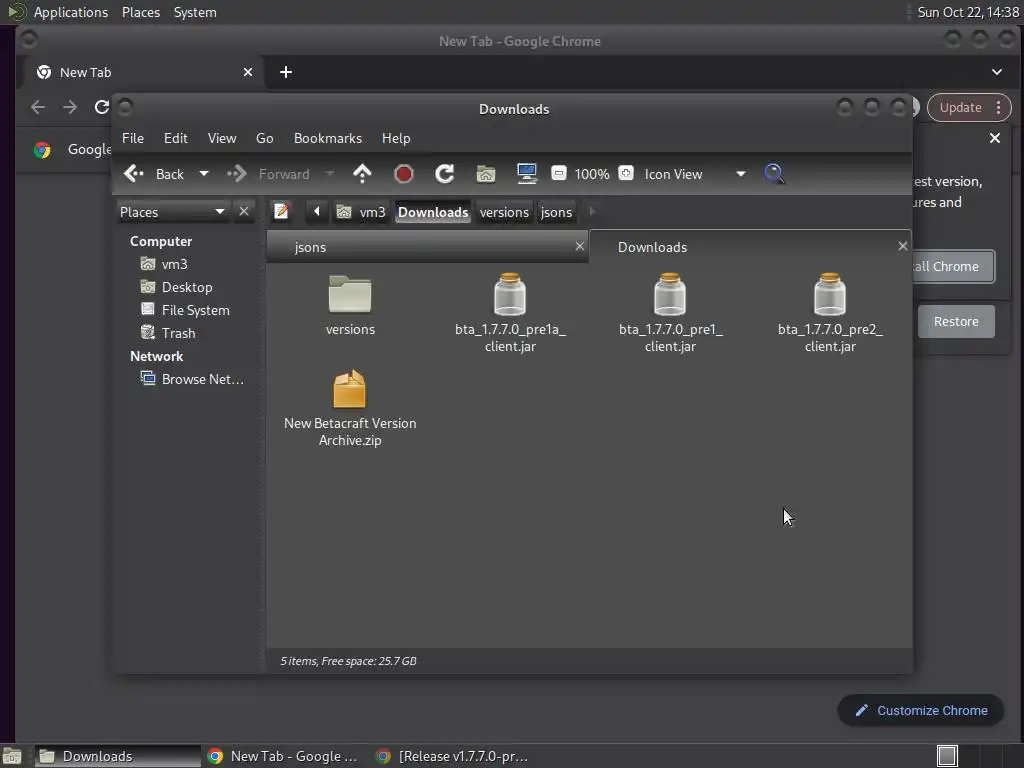
Task: Close the jsons tab
Action: pyautogui.click(x=579, y=246)
